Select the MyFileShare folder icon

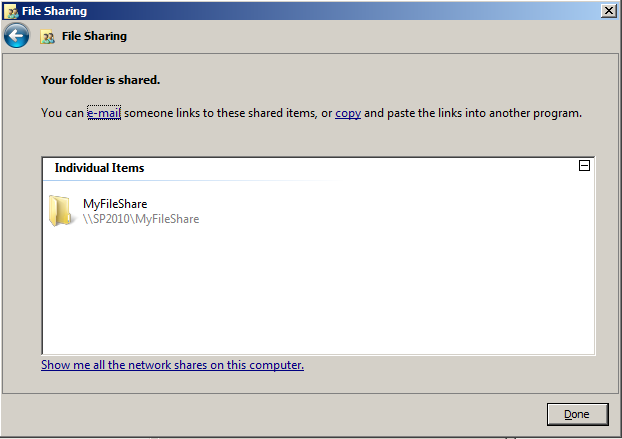pos(60,211)
